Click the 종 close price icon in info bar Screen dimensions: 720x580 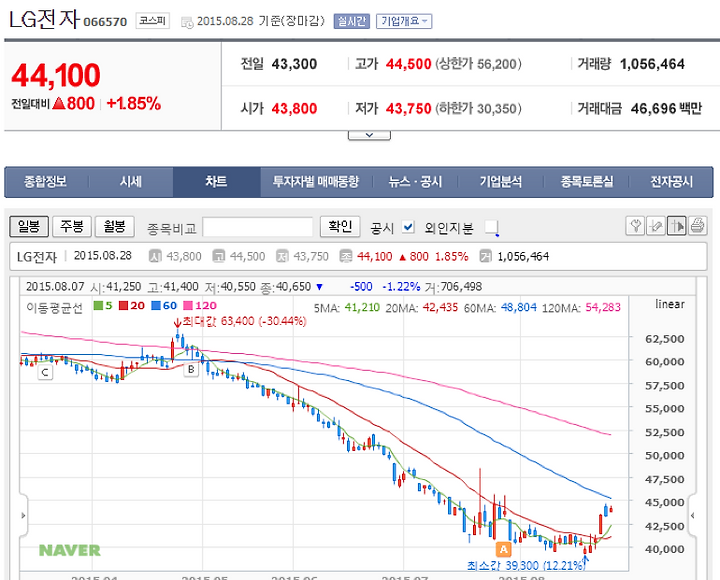coord(345,256)
